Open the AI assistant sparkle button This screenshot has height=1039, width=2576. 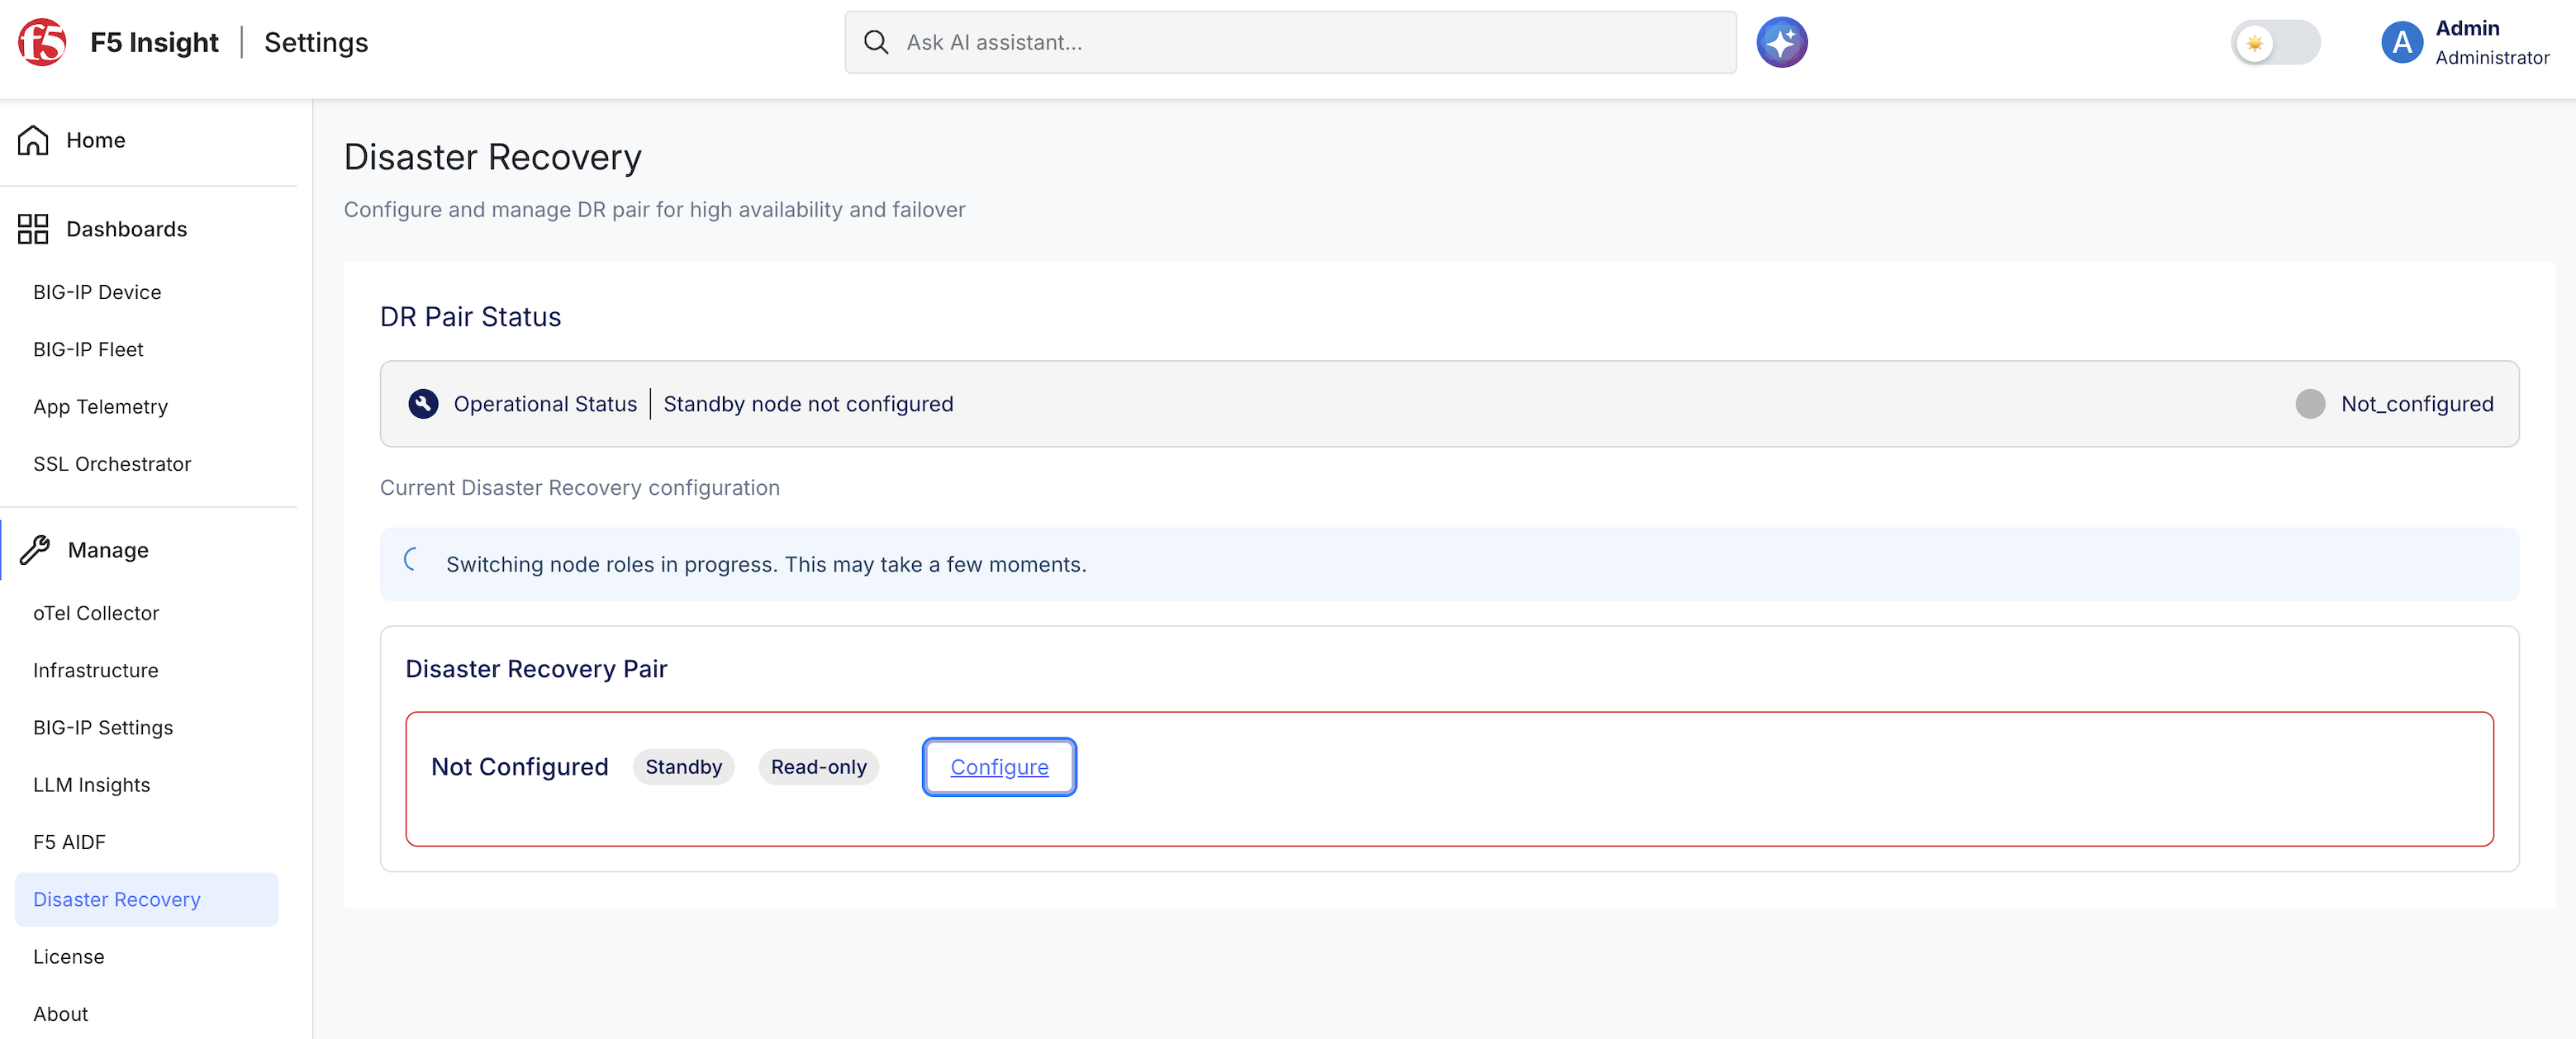(x=1782, y=42)
